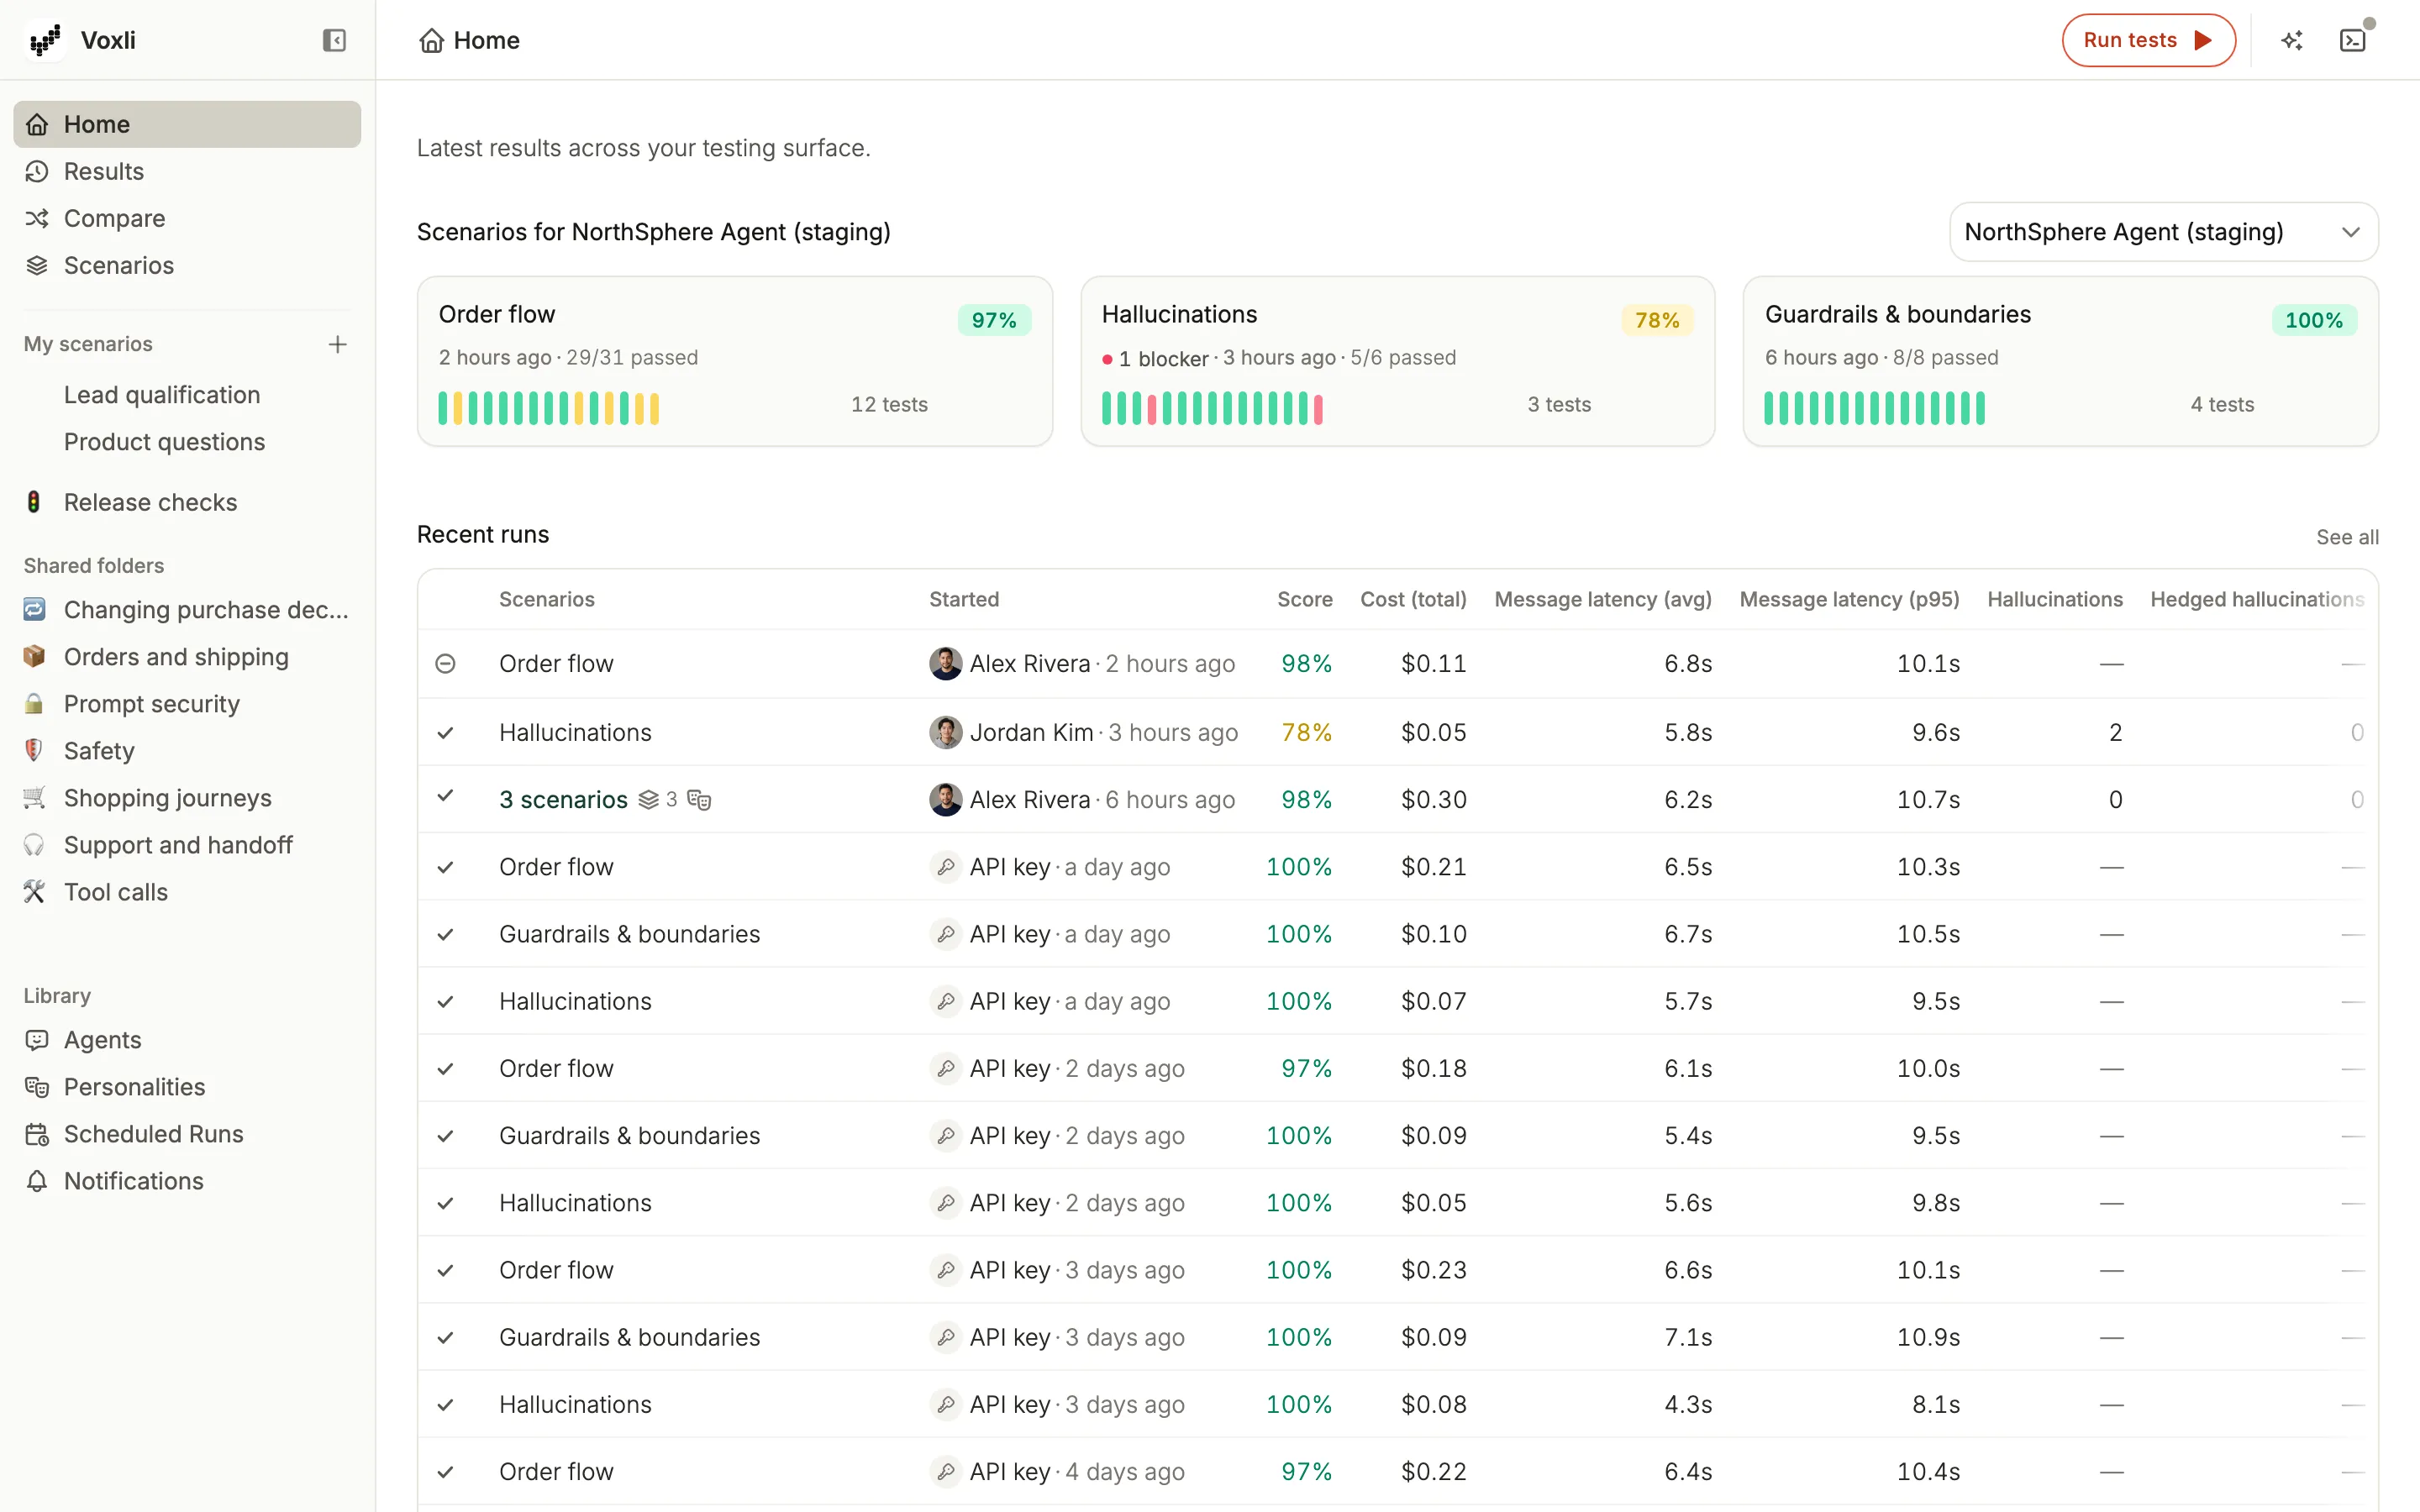Open Compare in the sidebar
The width and height of the screenshot is (2420, 1512).
click(x=187, y=218)
